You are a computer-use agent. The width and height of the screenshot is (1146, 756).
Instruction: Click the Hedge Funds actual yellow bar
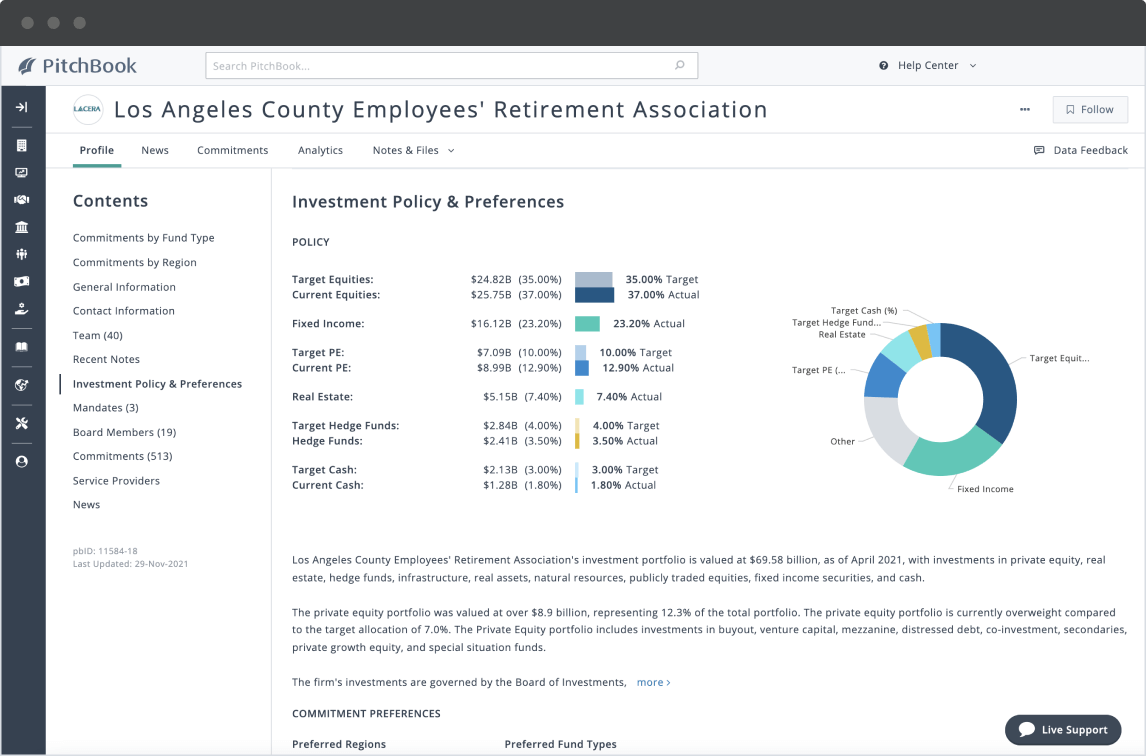coord(577,441)
